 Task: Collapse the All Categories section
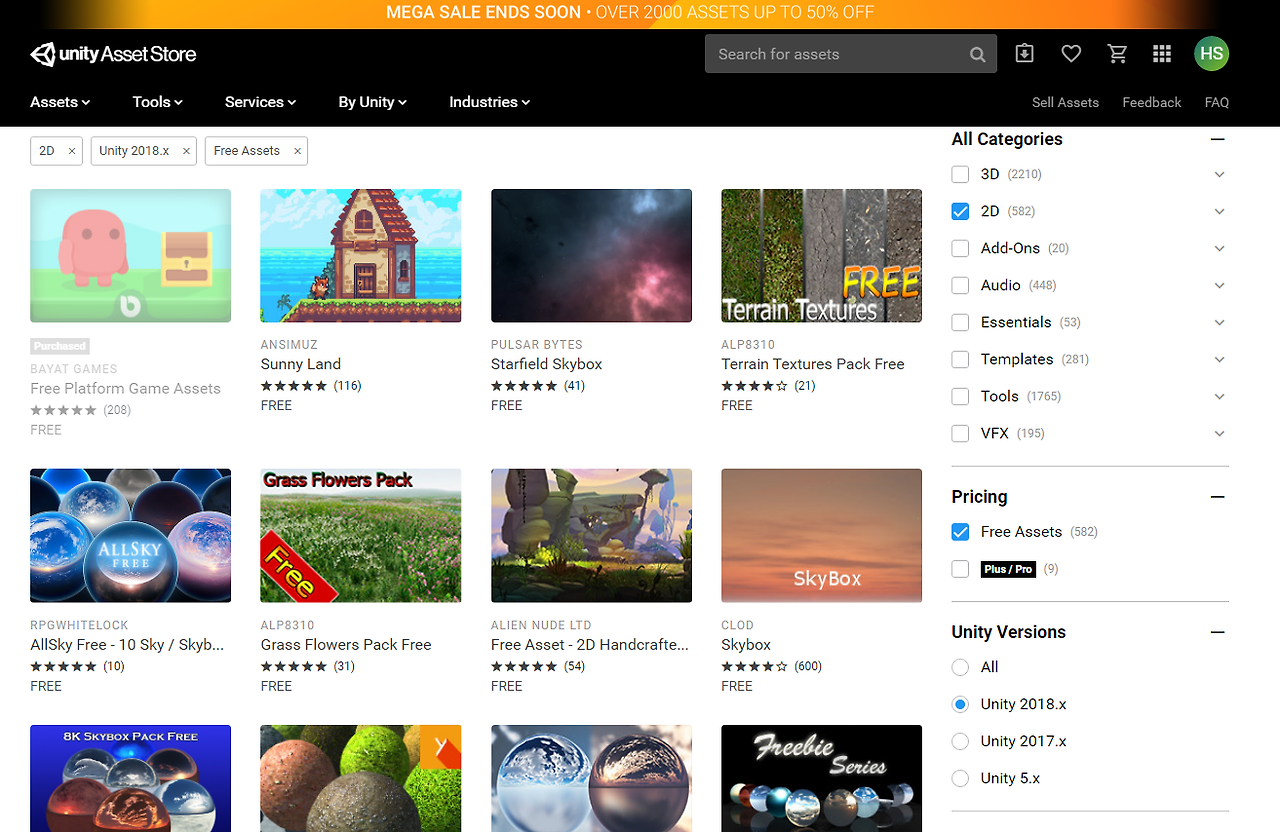pyautogui.click(x=1217, y=139)
